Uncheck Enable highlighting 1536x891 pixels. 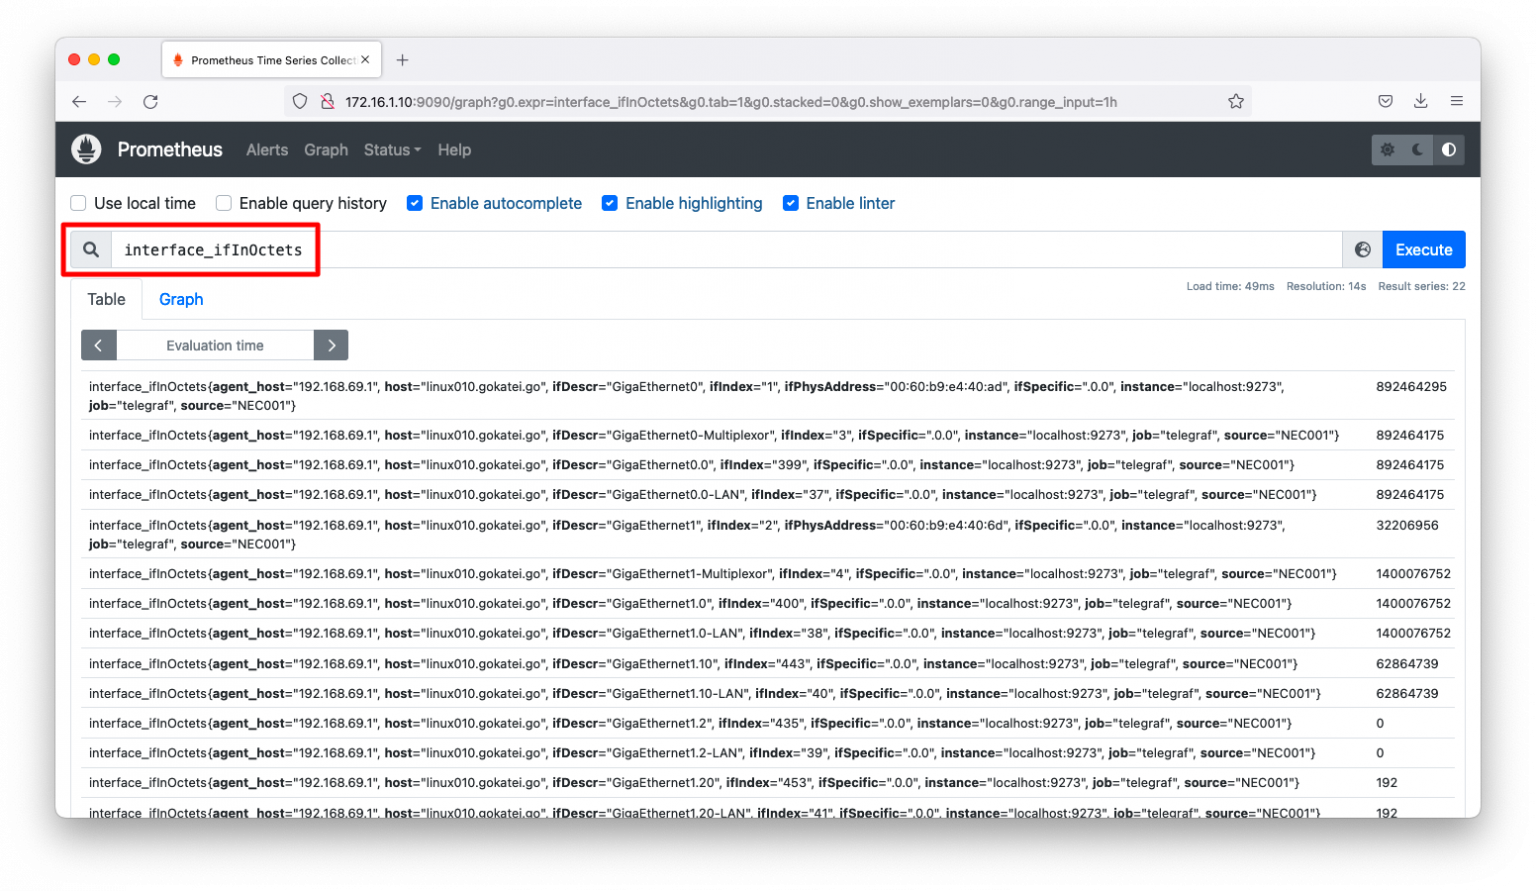610,203
